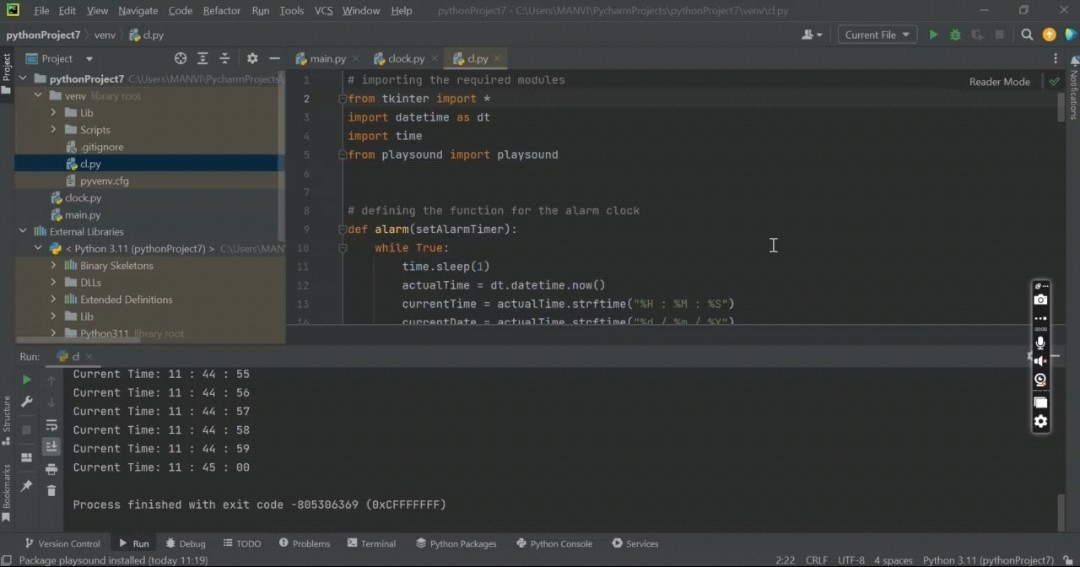This screenshot has height=567, width=1080.
Task: Print the console output
Action: pyautogui.click(x=51, y=469)
